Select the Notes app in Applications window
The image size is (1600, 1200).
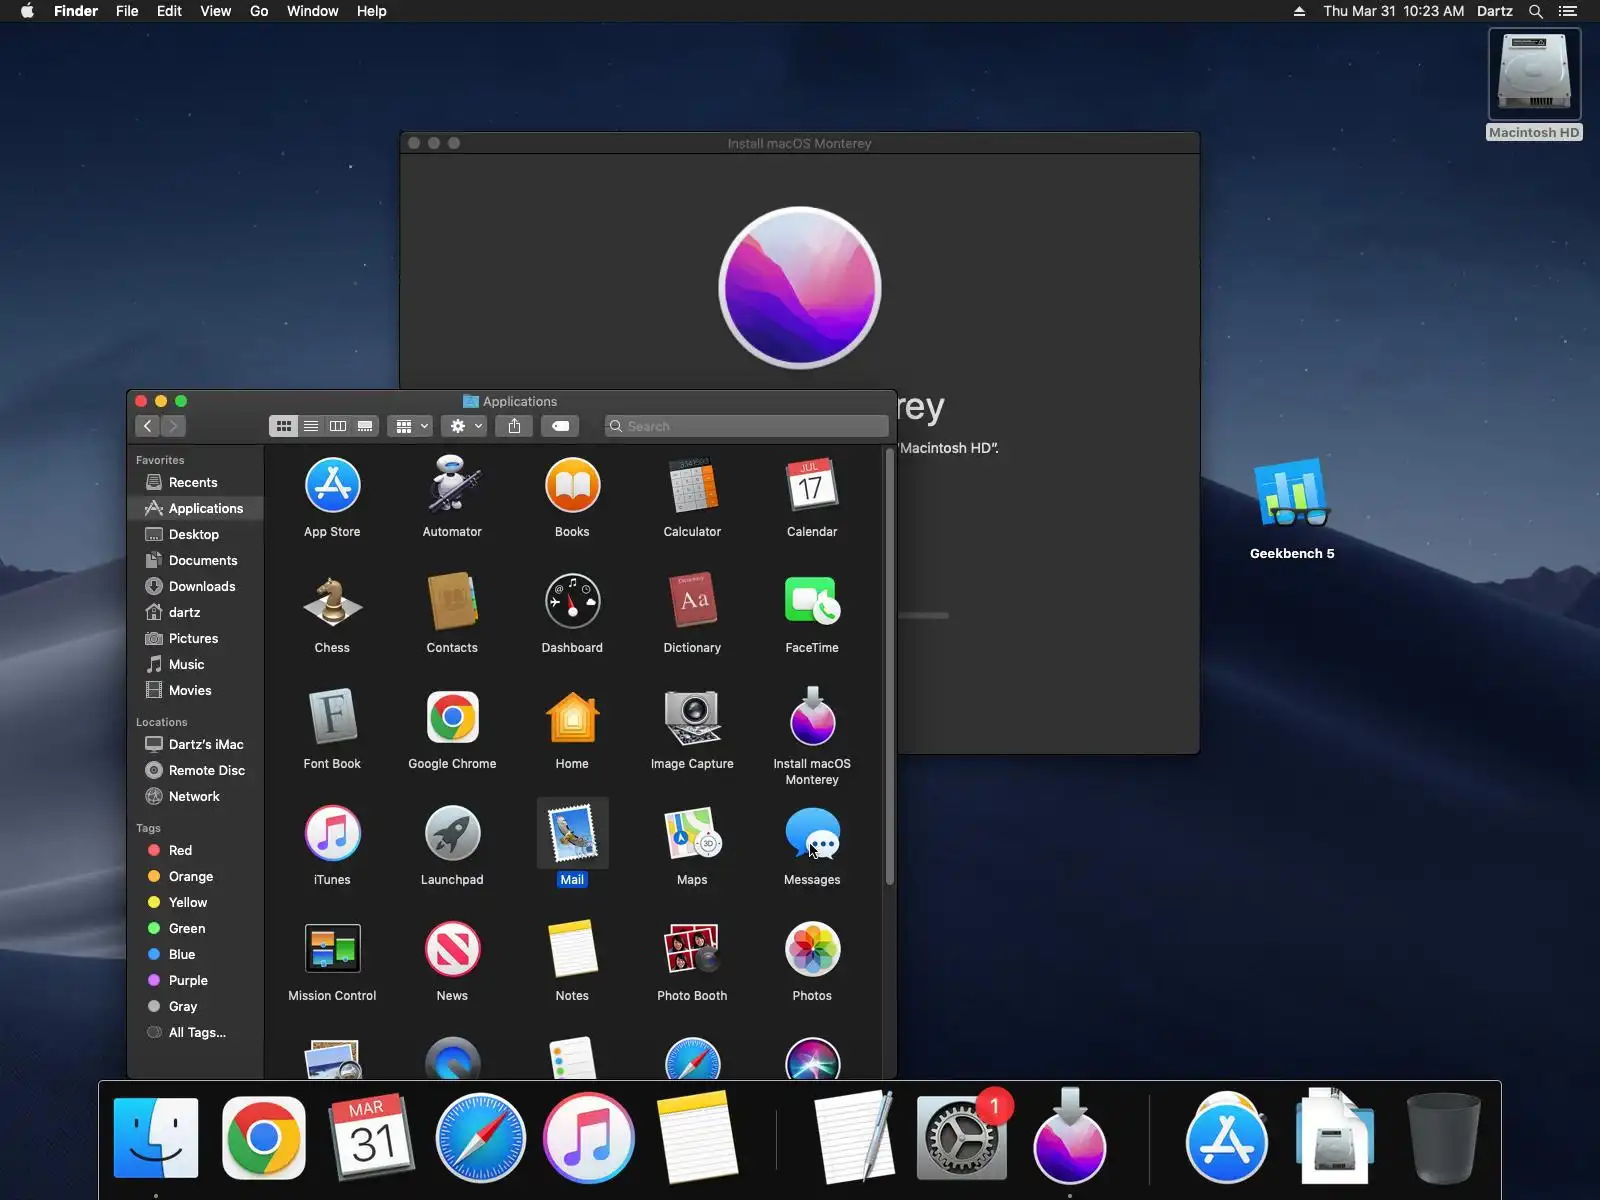572,950
